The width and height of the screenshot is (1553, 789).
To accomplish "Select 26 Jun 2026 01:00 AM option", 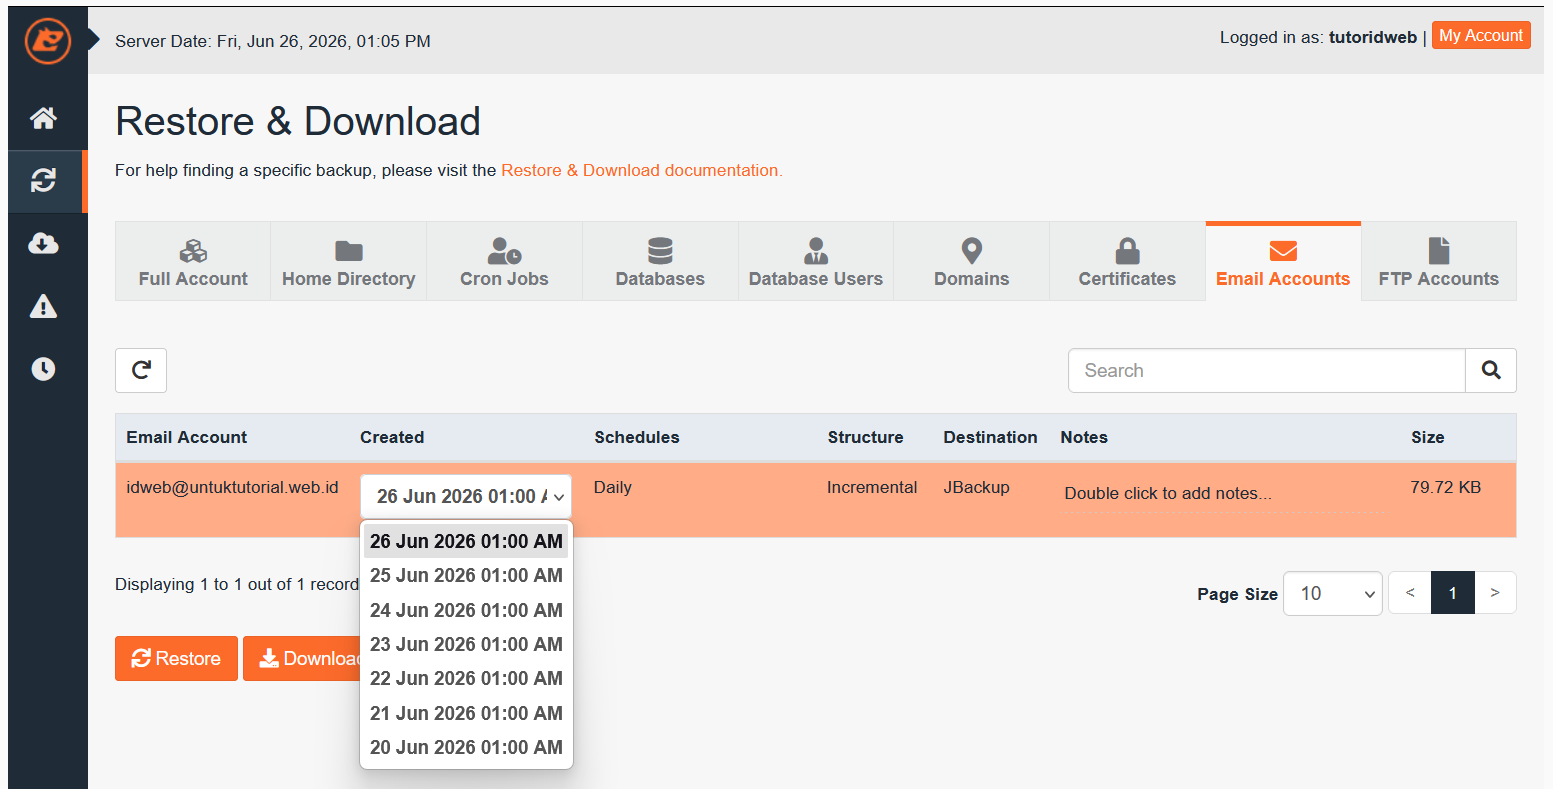I will pyautogui.click(x=466, y=541).
